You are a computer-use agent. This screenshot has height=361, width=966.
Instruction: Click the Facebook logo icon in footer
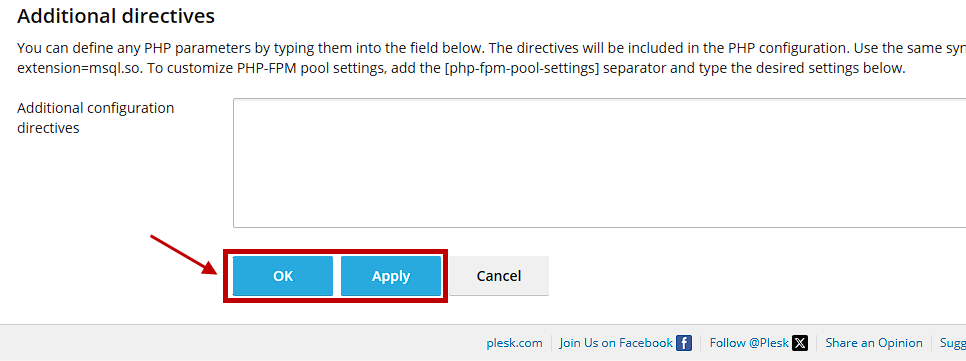pyautogui.click(x=684, y=343)
